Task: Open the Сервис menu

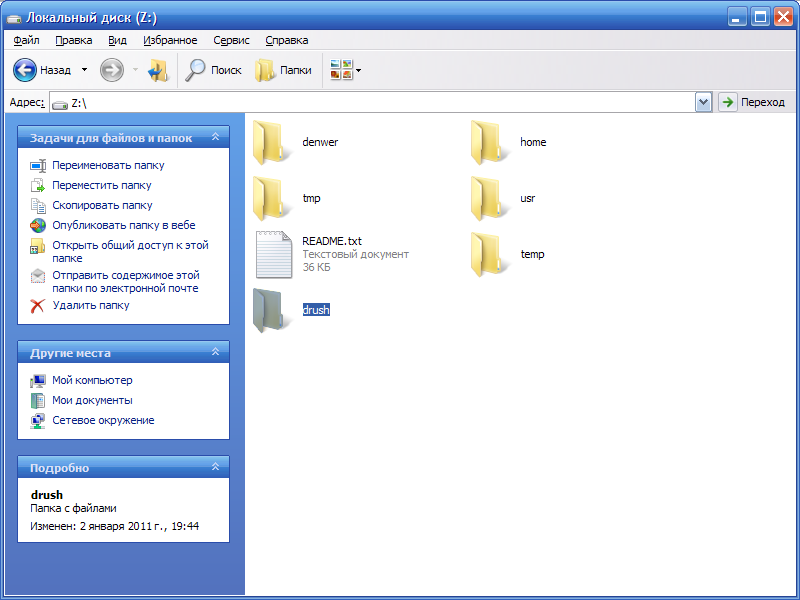Action: [x=232, y=40]
